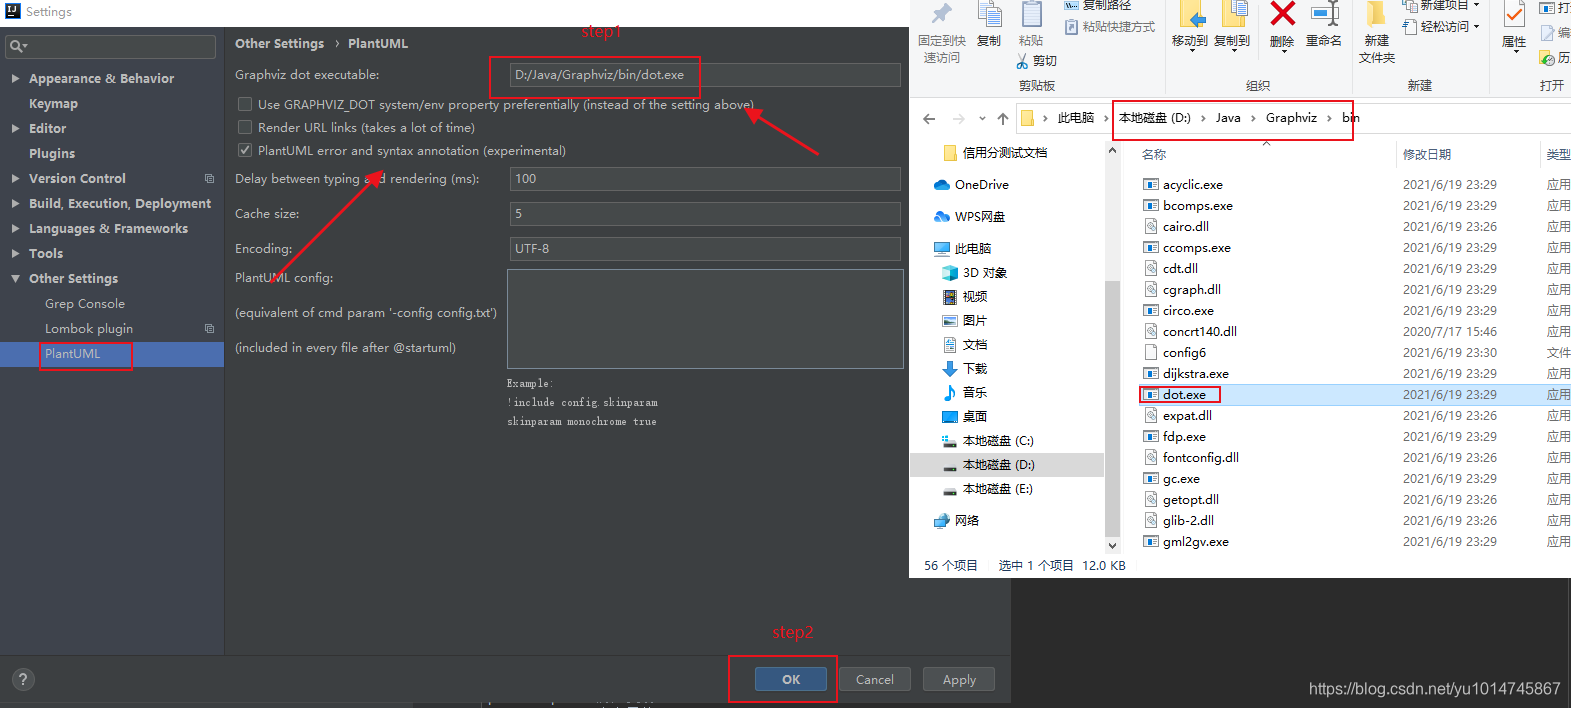Select PlantUML in the settings tree
The width and height of the screenshot is (1571, 708).
pyautogui.click(x=73, y=353)
